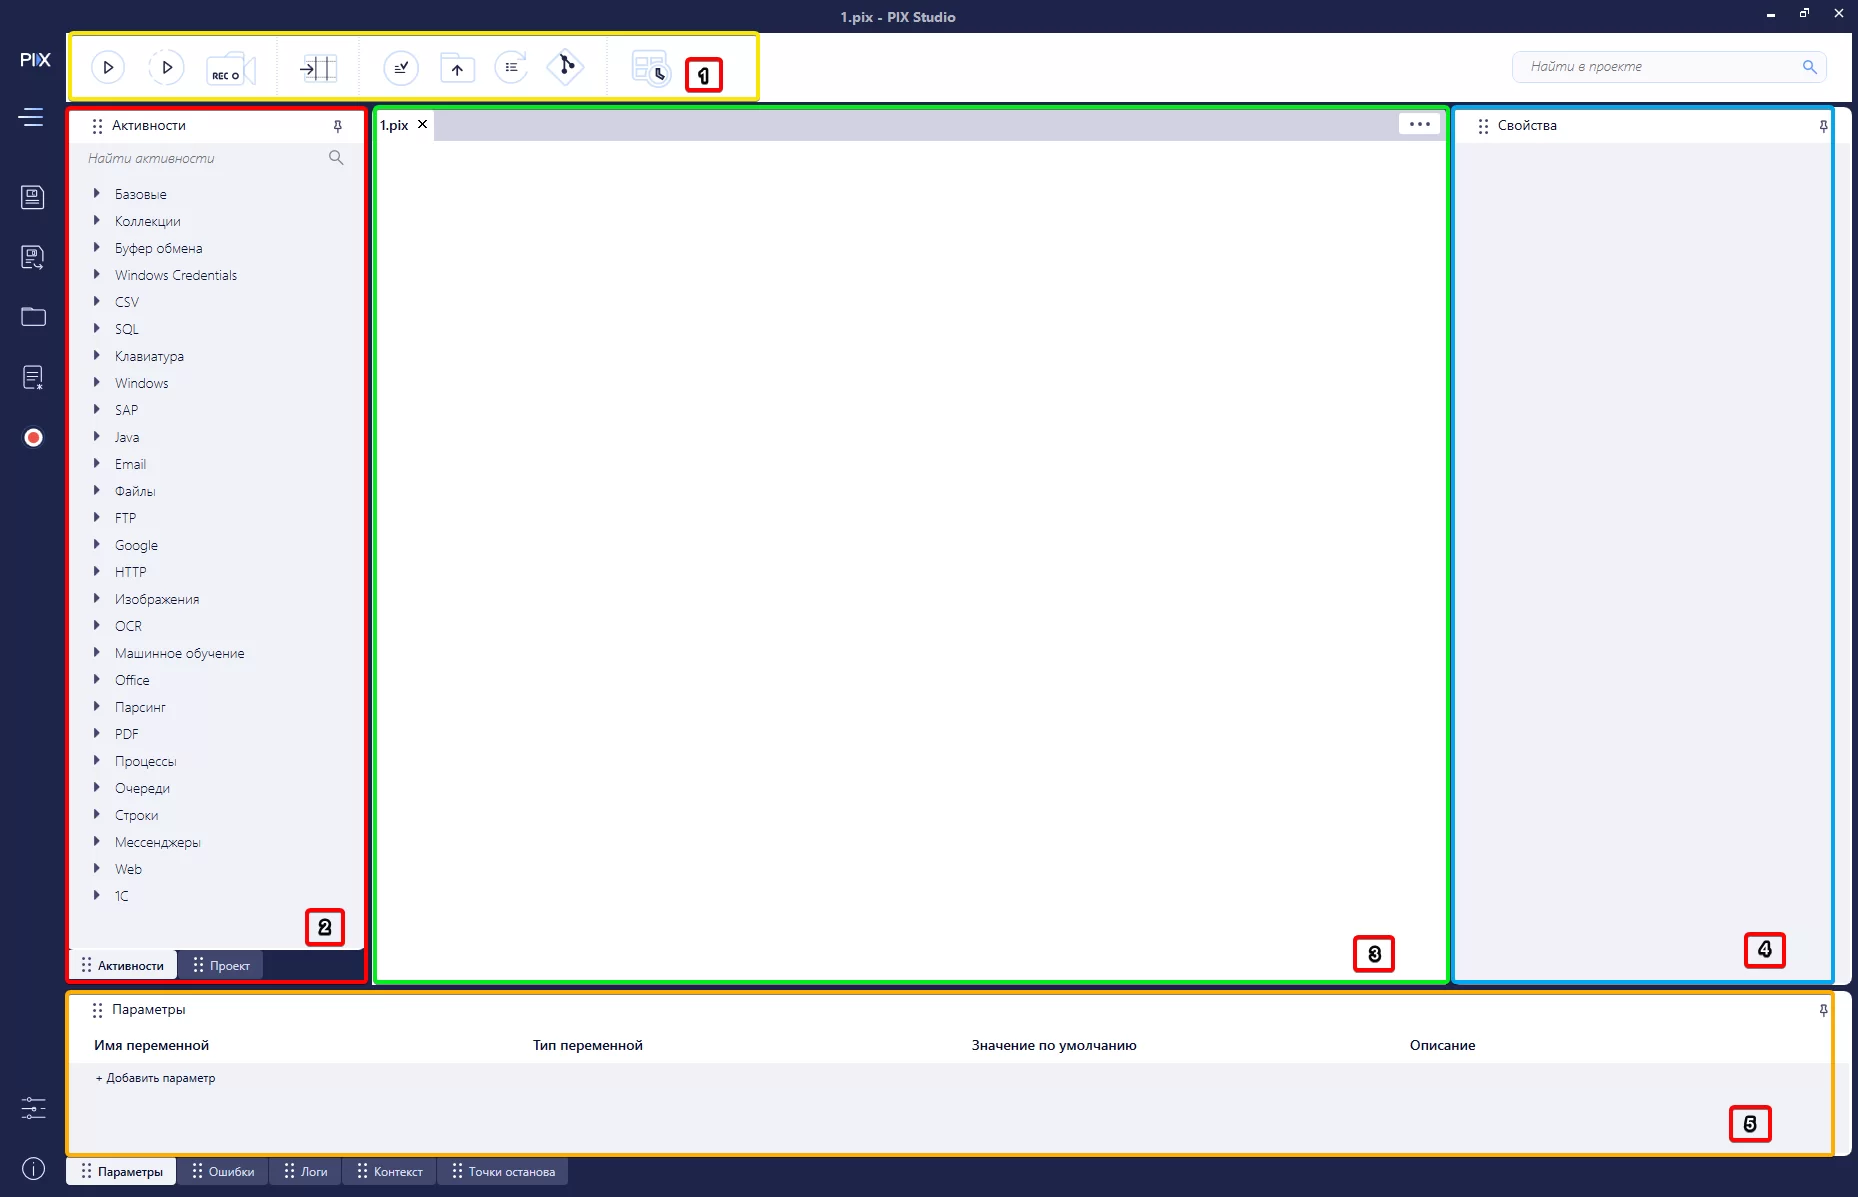1858x1197 pixels.
Task: Open the settings sliders icon
Action: point(33,1108)
